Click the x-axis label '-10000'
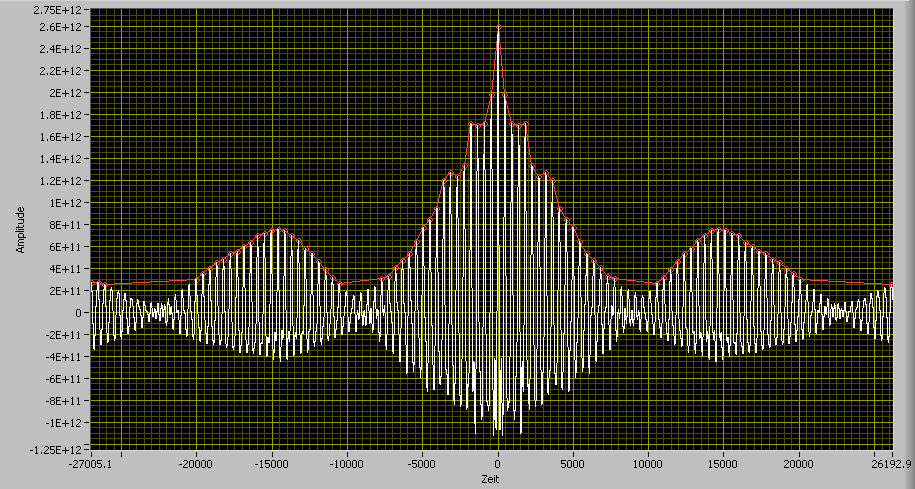This screenshot has height=489, width=915. (x=347, y=464)
